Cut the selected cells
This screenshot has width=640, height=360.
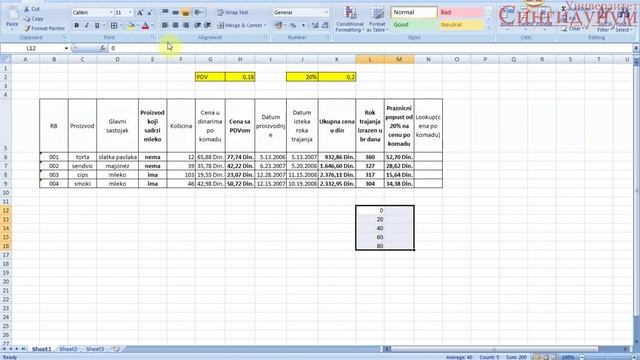[x=32, y=9]
